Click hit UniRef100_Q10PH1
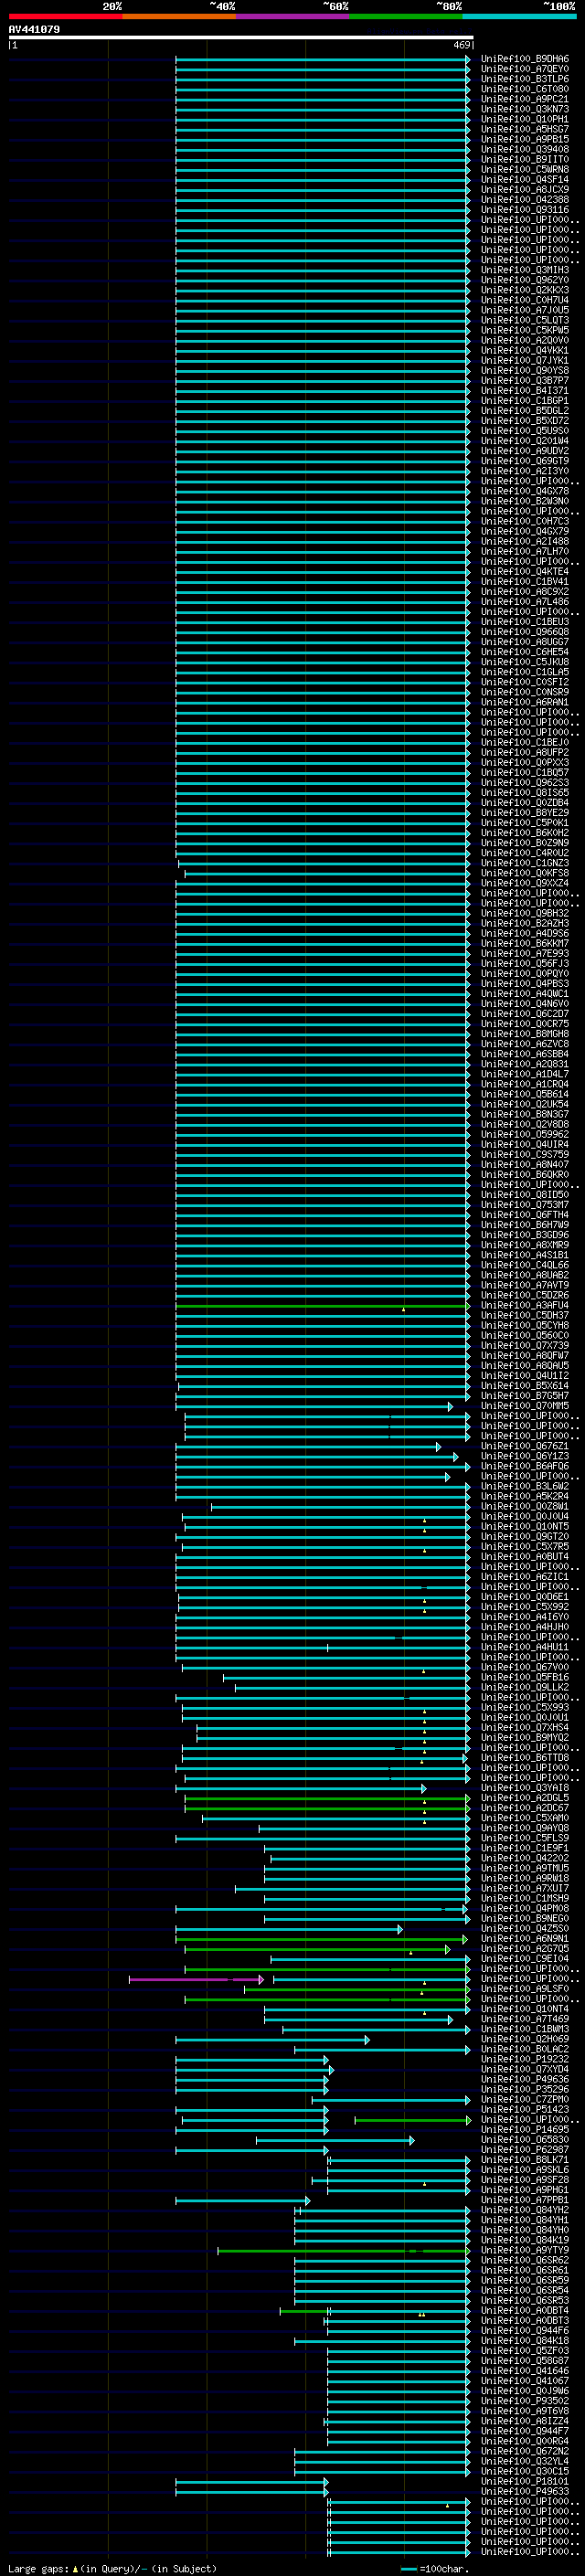Screen dimensions: 585x2576 click(525, 119)
